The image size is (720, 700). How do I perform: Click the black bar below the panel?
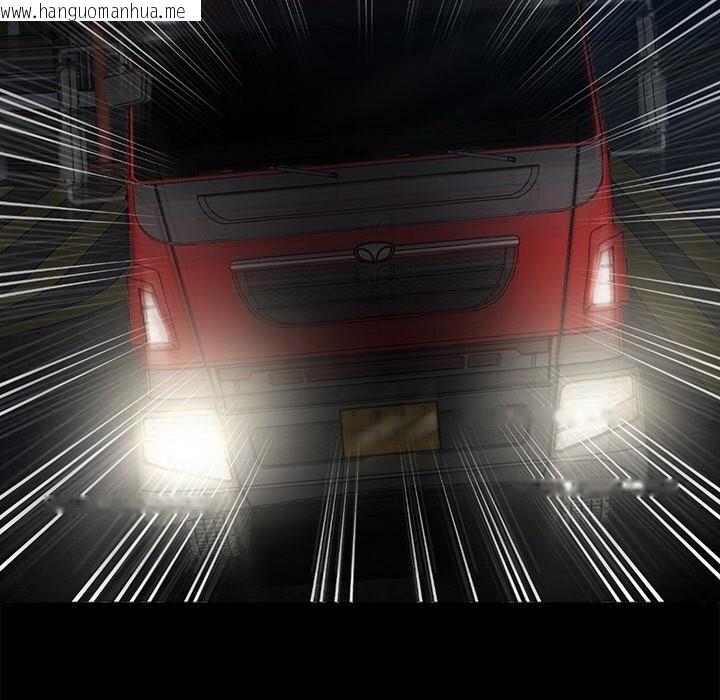pyautogui.click(x=360, y=650)
